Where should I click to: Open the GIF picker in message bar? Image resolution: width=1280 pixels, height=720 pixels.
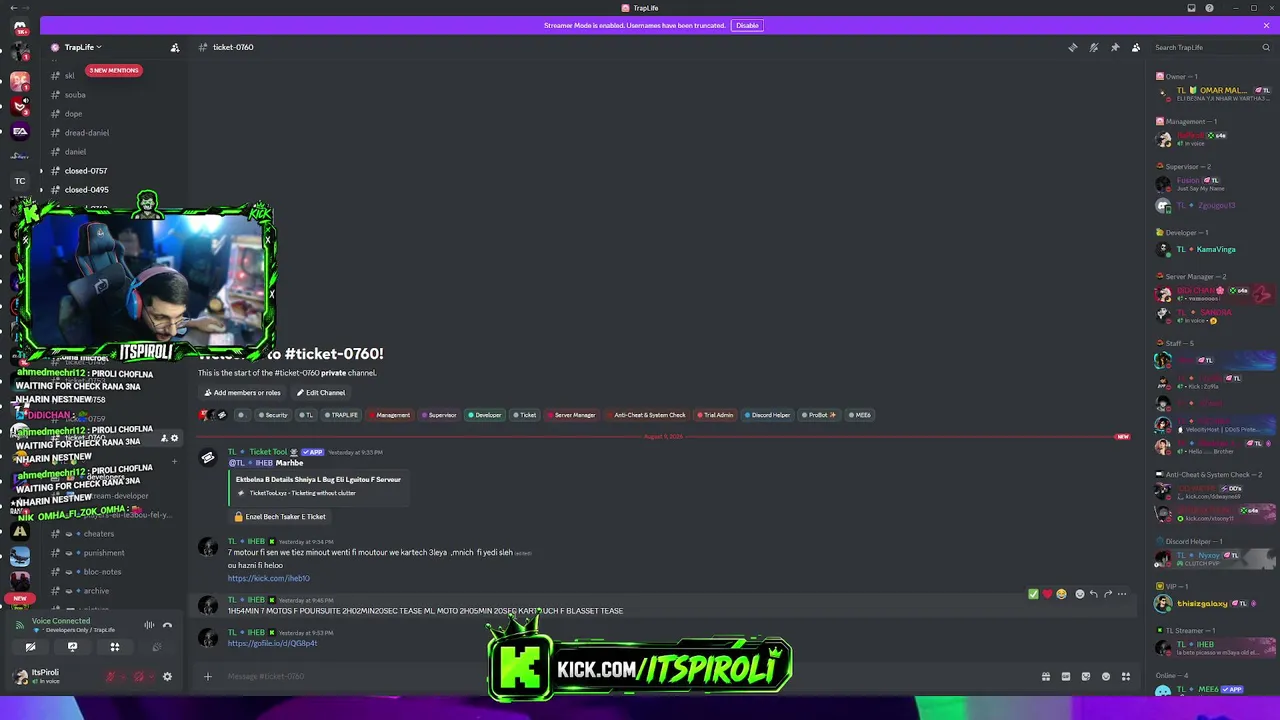(1066, 676)
